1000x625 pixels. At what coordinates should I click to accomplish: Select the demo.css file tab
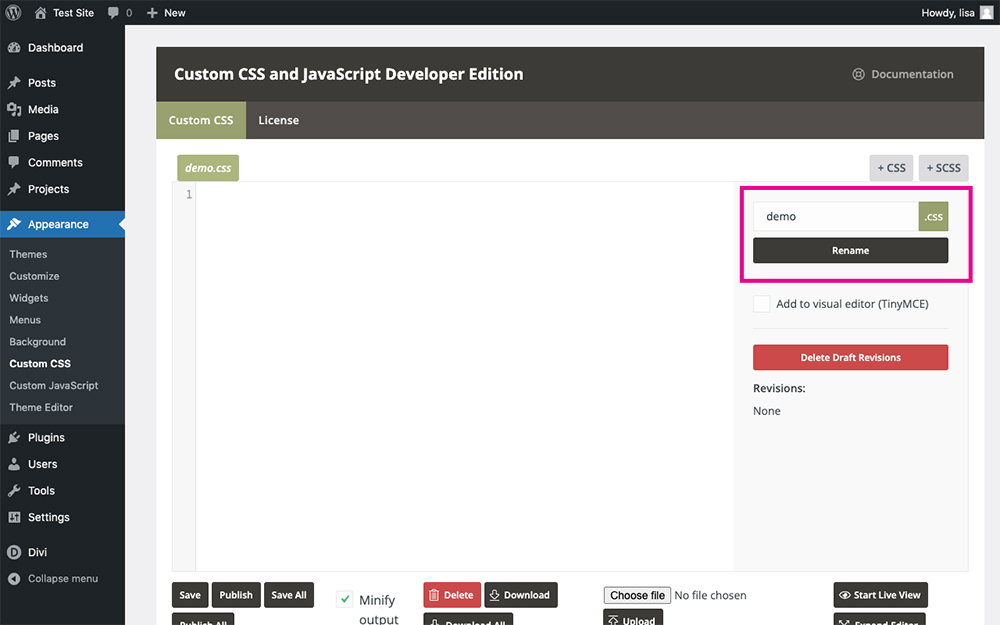tap(208, 168)
